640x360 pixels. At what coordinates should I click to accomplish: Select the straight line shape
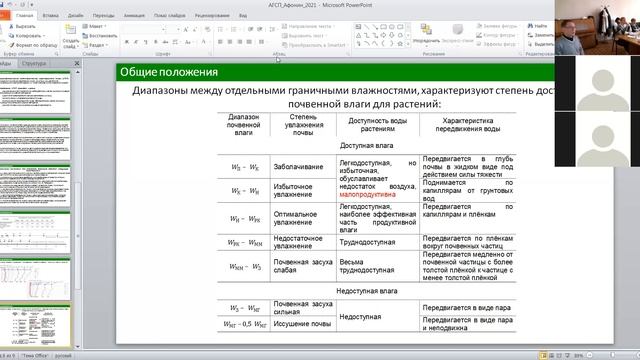click(x=367, y=27)
